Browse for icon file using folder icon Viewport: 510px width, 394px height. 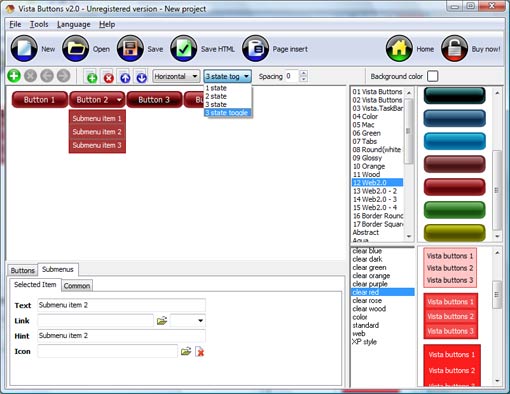click(186, 351)
